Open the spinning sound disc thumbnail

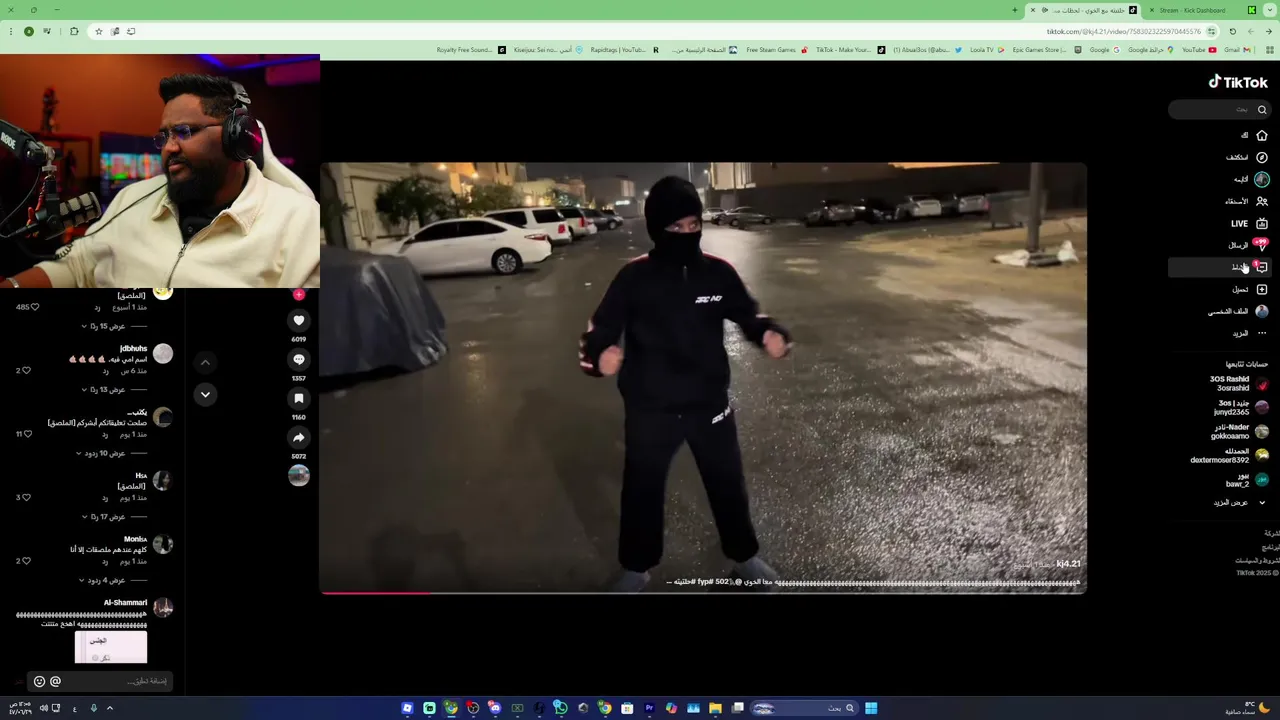point(298,475)
